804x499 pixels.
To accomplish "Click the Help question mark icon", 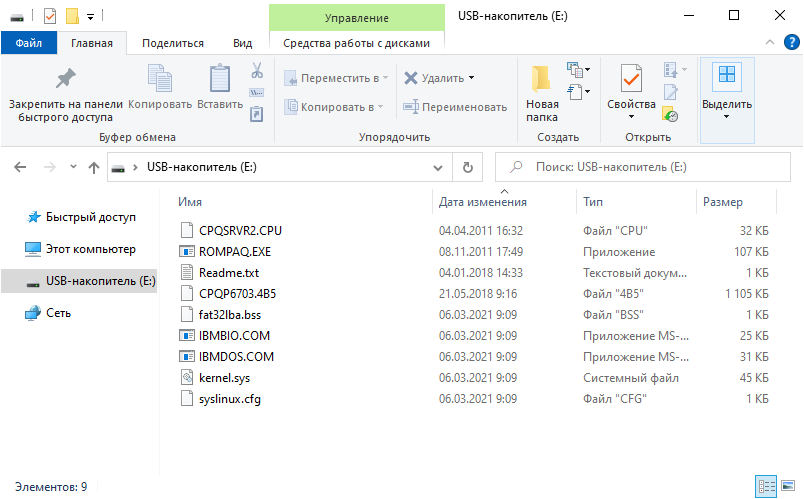I will 791,42.
